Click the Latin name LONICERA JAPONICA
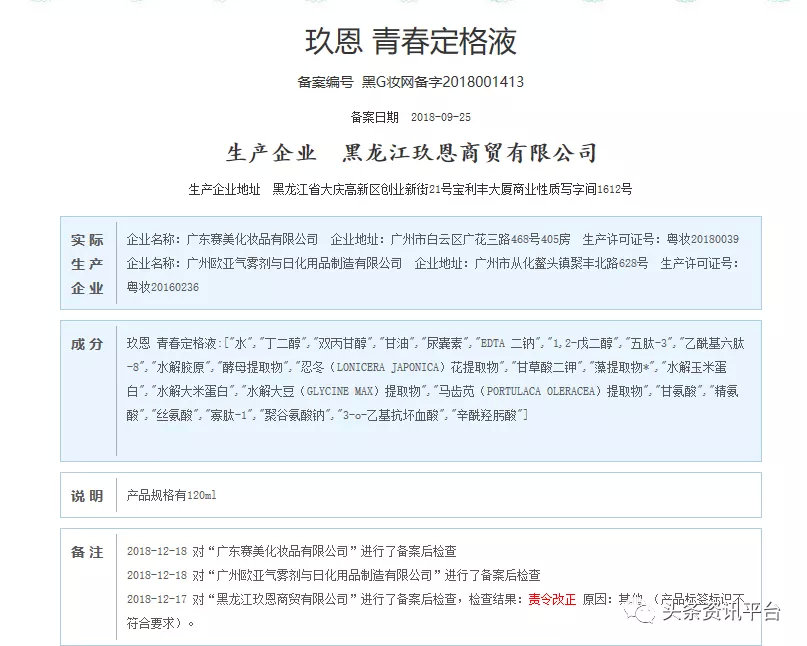 point(389,368)
